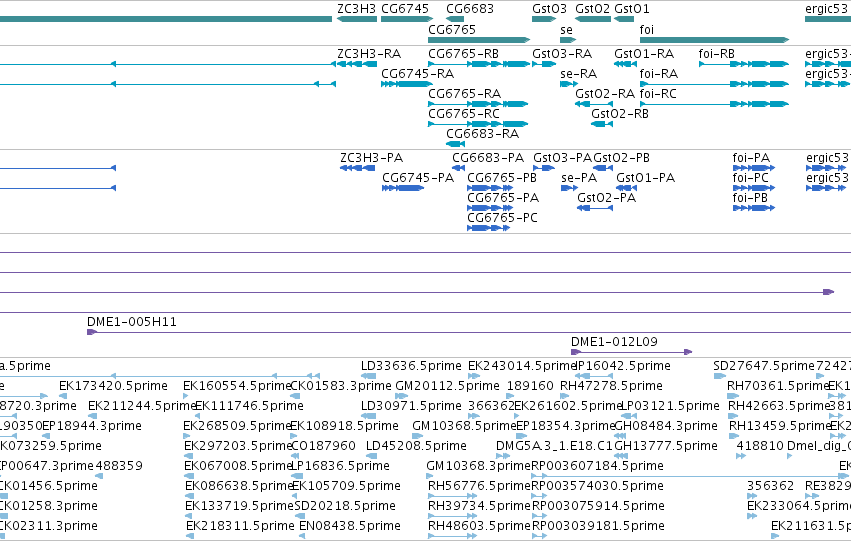Viewport: 851px width, 541px height.
Task: Select protein GstO3-PA
Action: click(563, 158)
